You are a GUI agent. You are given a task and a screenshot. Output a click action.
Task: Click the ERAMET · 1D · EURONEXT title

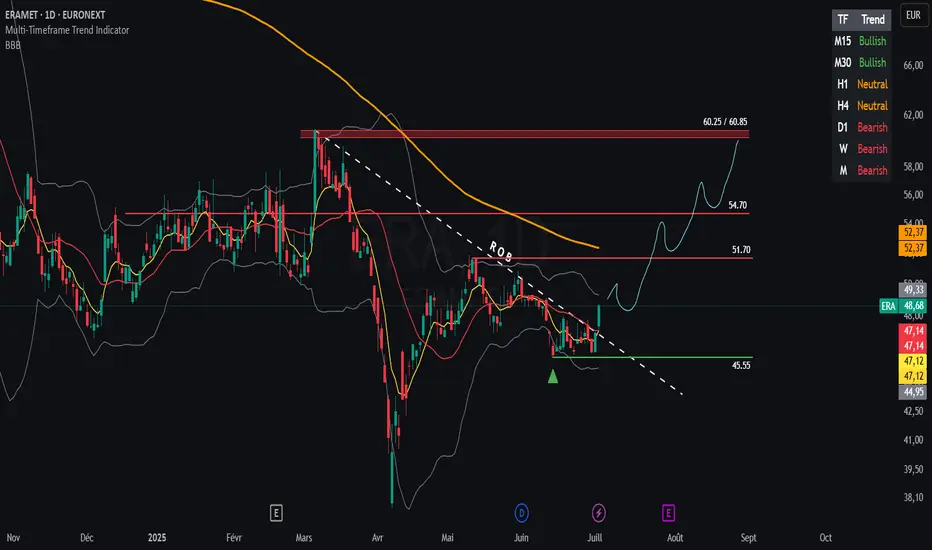coord(55,15)
